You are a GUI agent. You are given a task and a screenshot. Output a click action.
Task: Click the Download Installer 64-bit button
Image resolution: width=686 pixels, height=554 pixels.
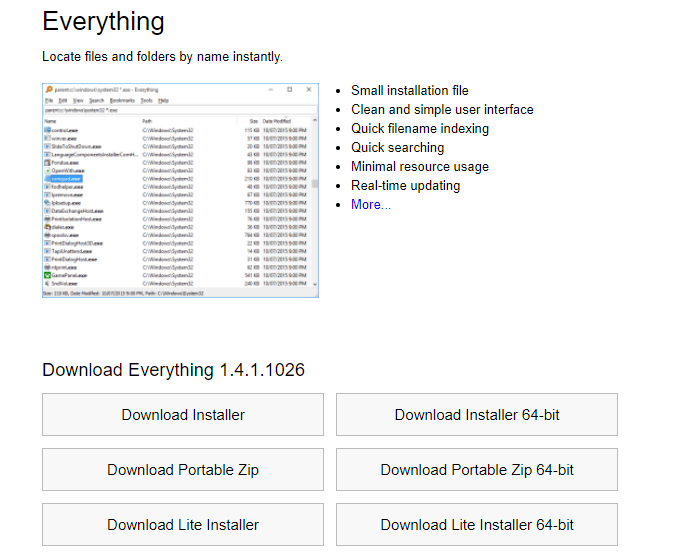[x=477, y=414]
